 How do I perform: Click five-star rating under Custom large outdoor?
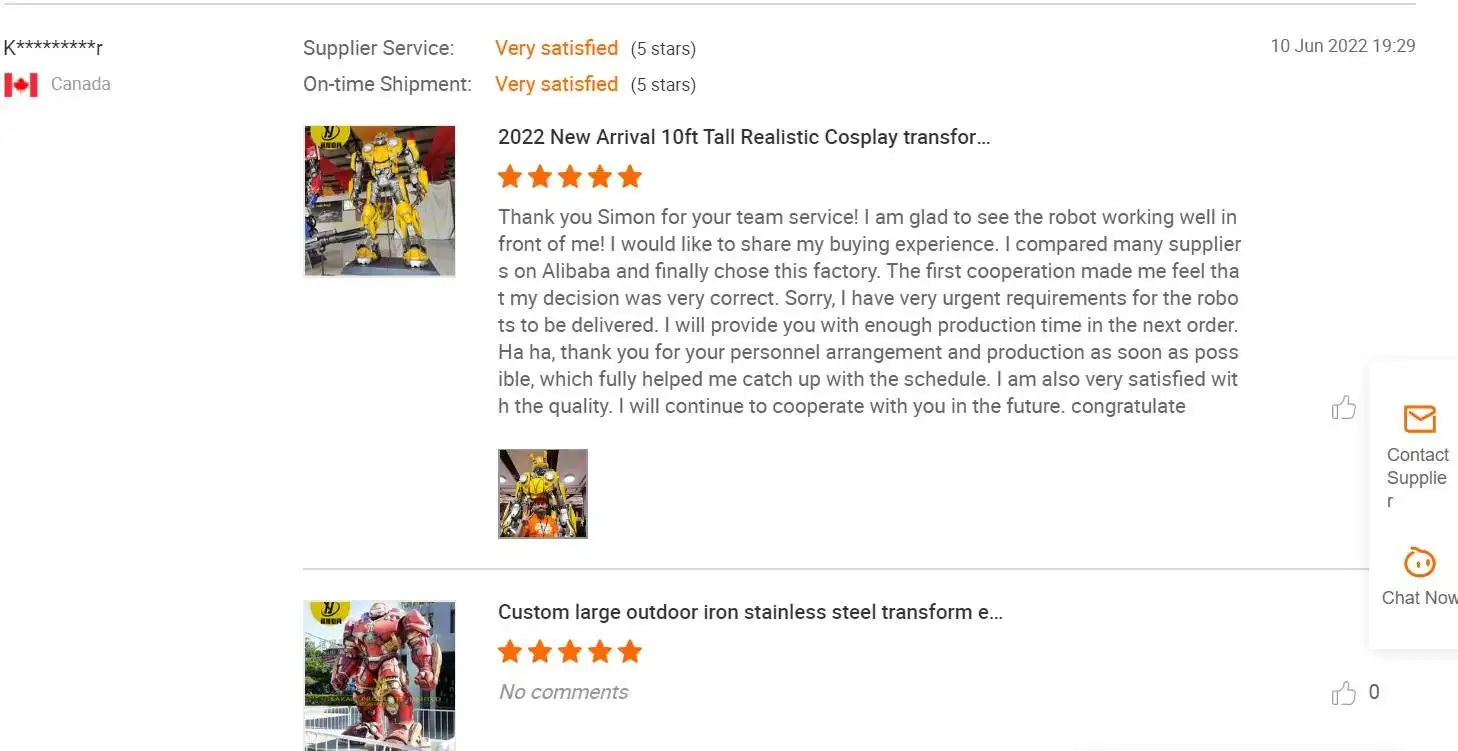point(570,652)
